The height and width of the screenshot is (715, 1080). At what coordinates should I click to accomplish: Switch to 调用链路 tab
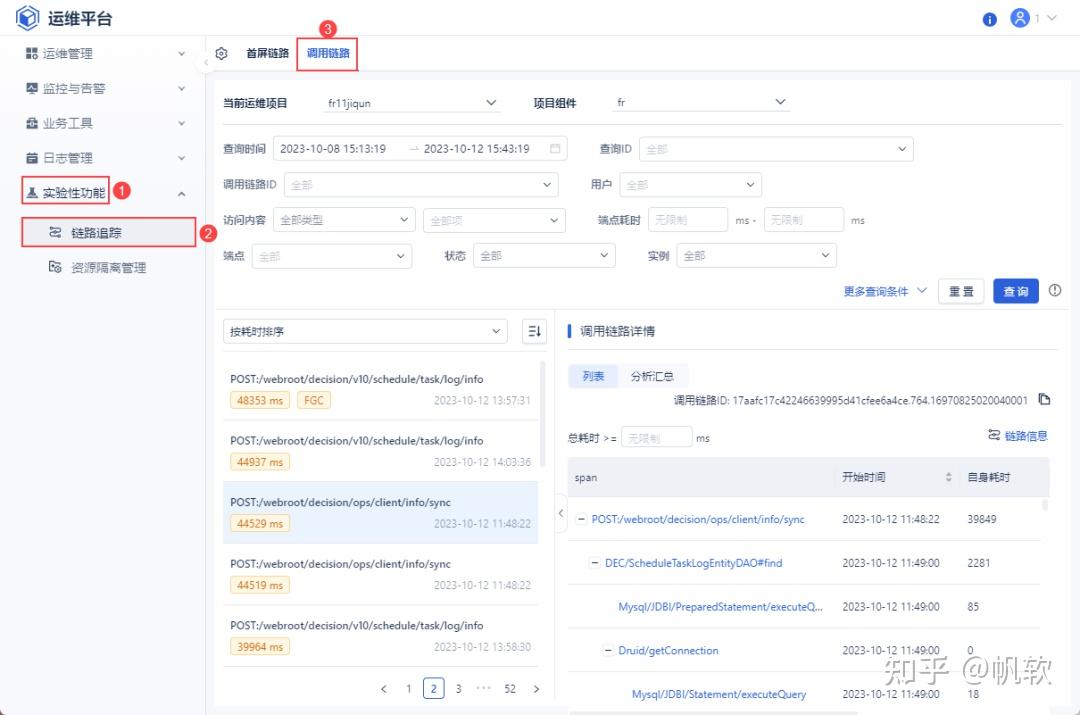point(328,53)
